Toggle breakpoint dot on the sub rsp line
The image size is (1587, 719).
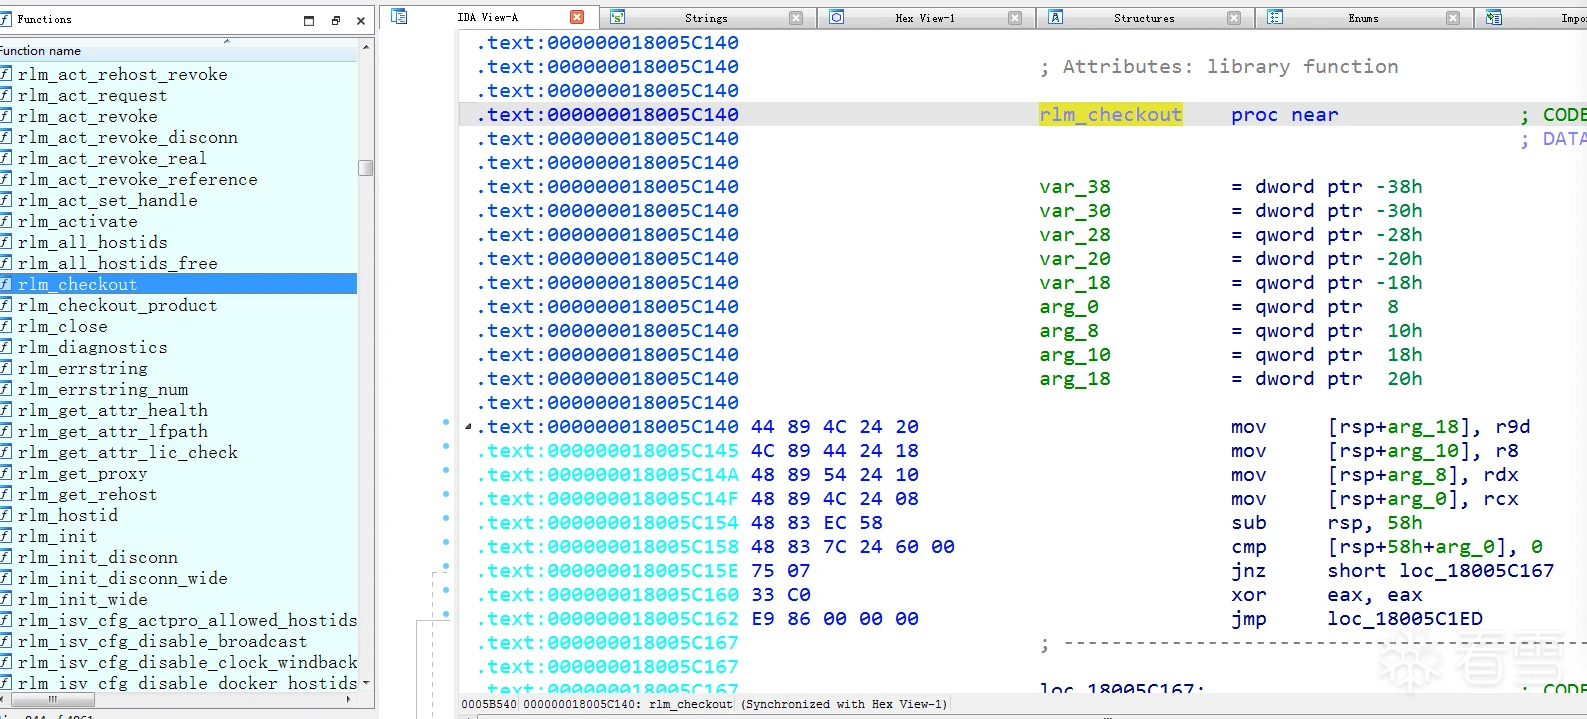pos(446,518)
